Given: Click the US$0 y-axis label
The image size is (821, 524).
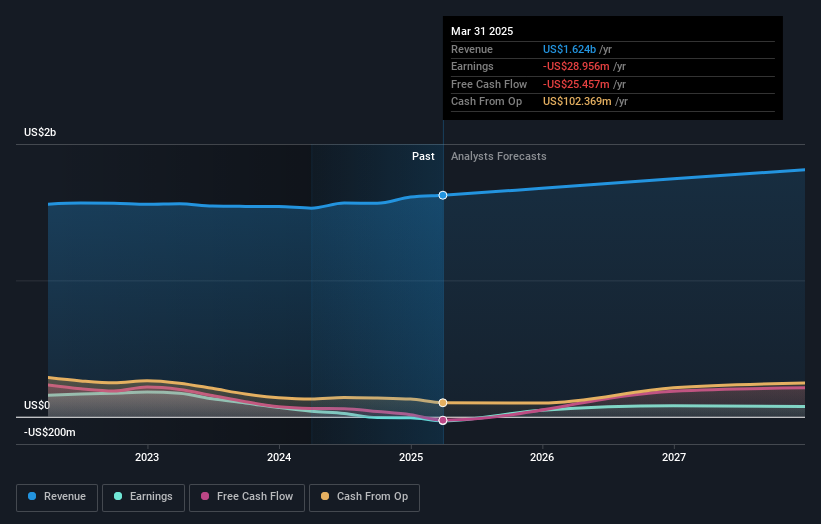Looking at the screenshot, I should pyautogui.click(x=37, y=405).
